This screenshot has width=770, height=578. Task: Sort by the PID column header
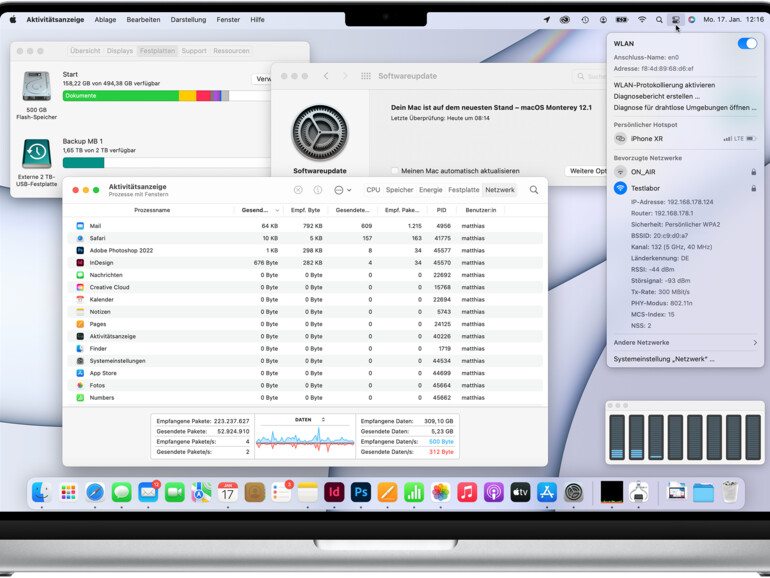pyautogui.click(x=441, y=210)
